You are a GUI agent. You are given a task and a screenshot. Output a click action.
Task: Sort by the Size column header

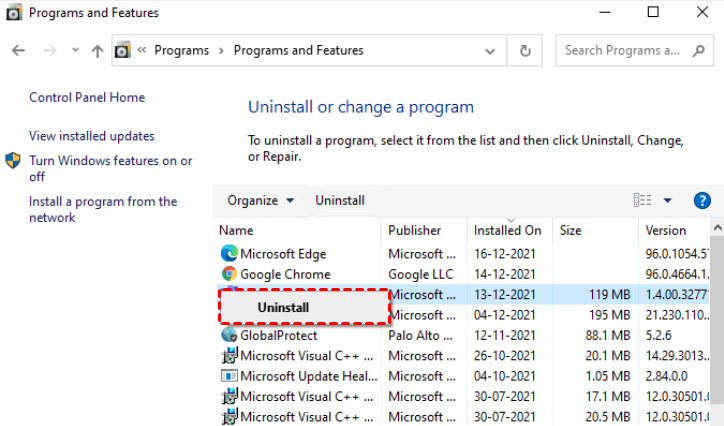point(570,230)
